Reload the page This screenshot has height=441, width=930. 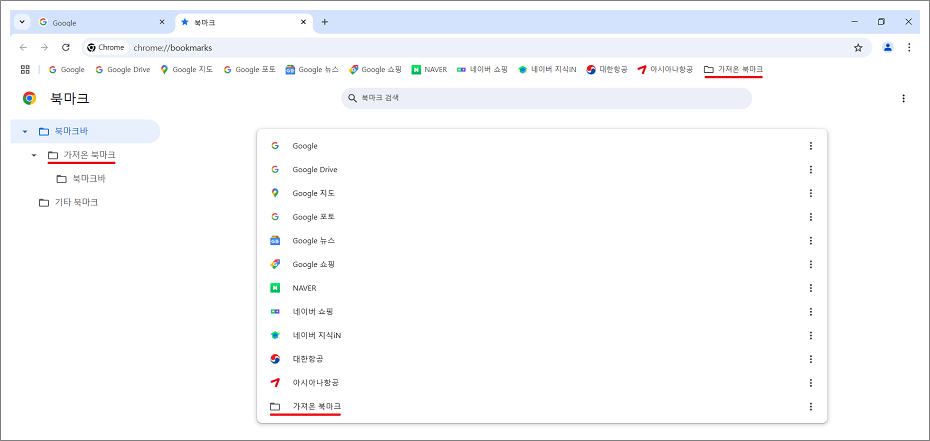coord(66,47)
